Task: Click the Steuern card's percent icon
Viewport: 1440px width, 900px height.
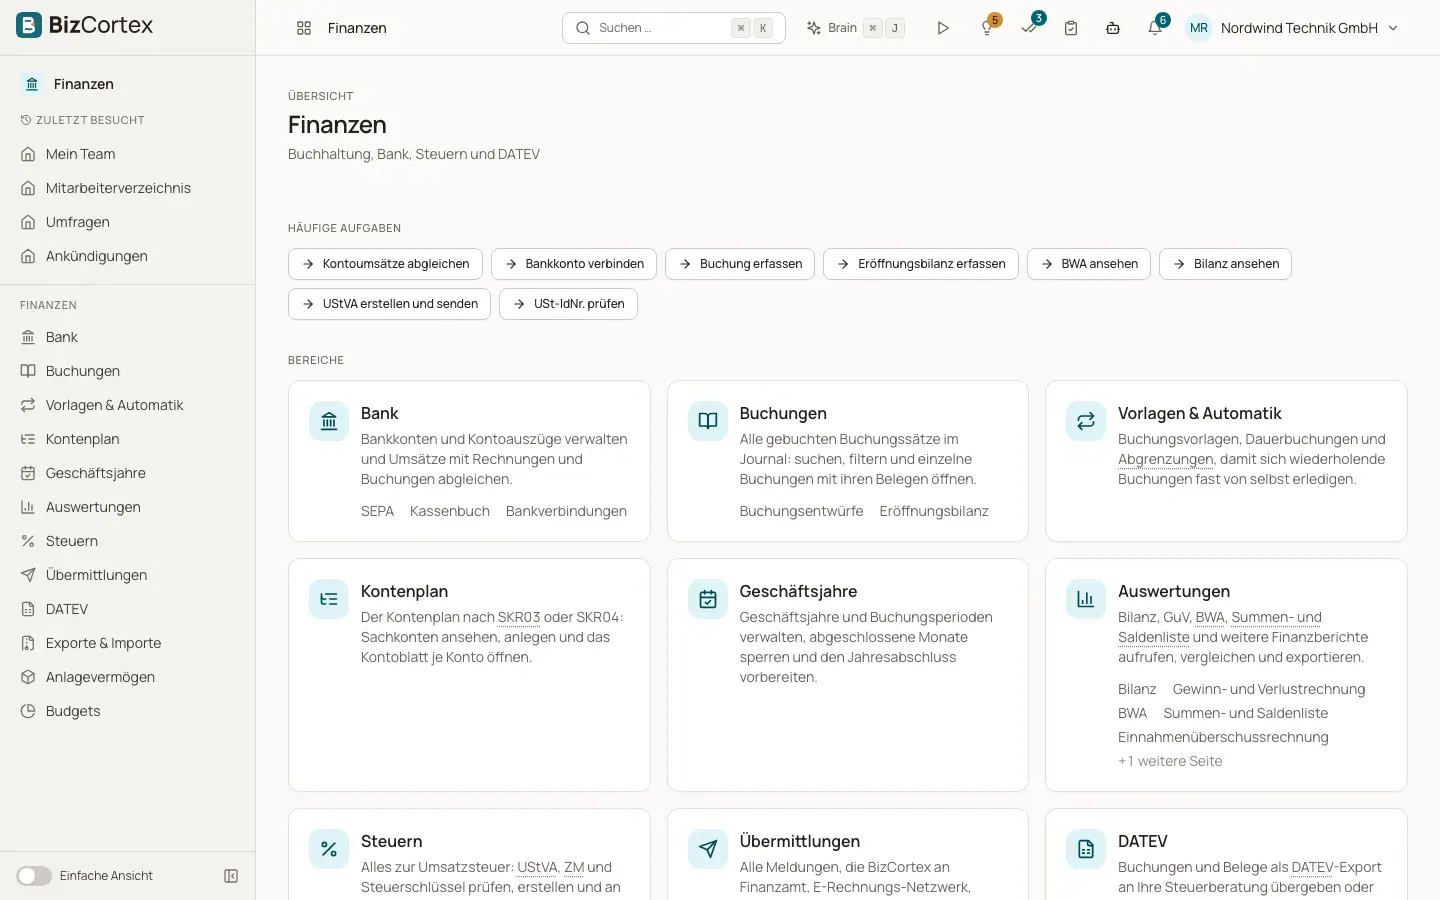Action: click(329, 849)
